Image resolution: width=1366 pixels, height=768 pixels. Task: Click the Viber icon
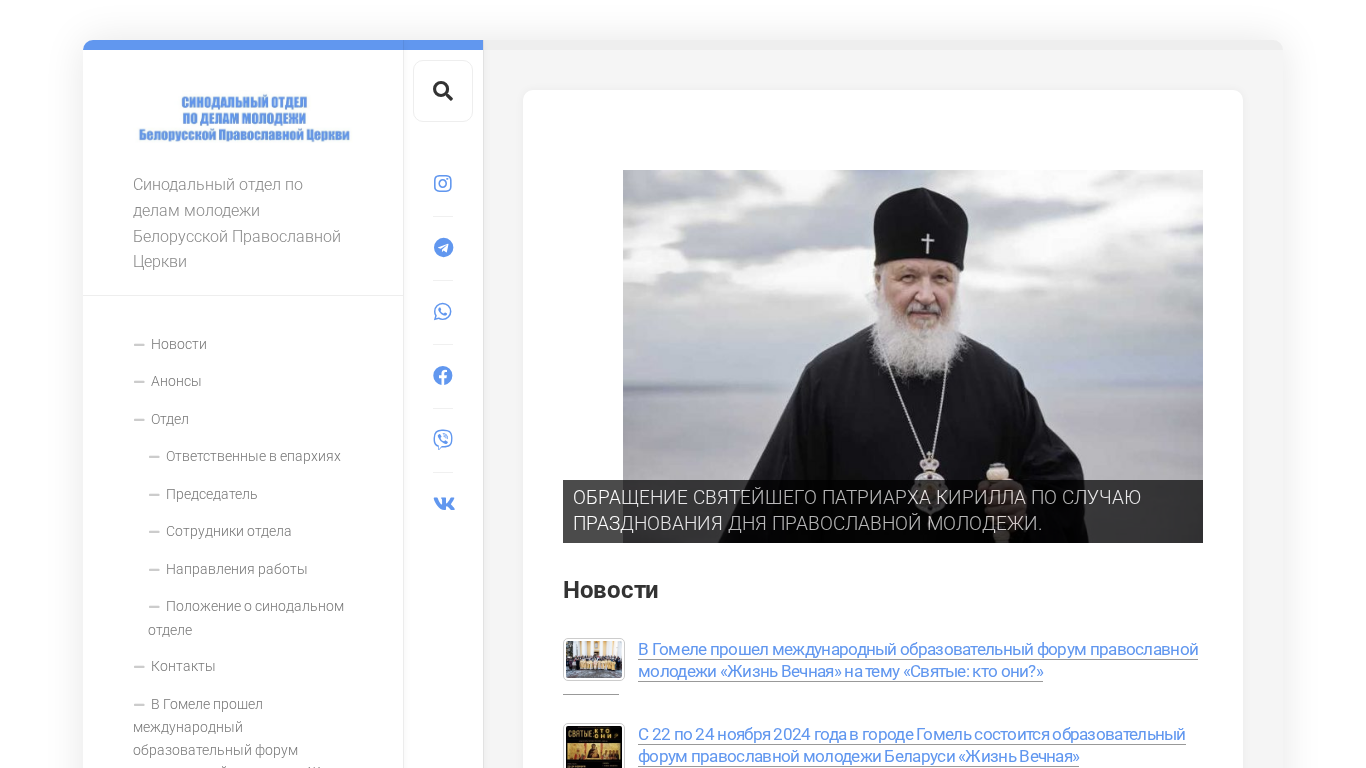coord(443,440)
